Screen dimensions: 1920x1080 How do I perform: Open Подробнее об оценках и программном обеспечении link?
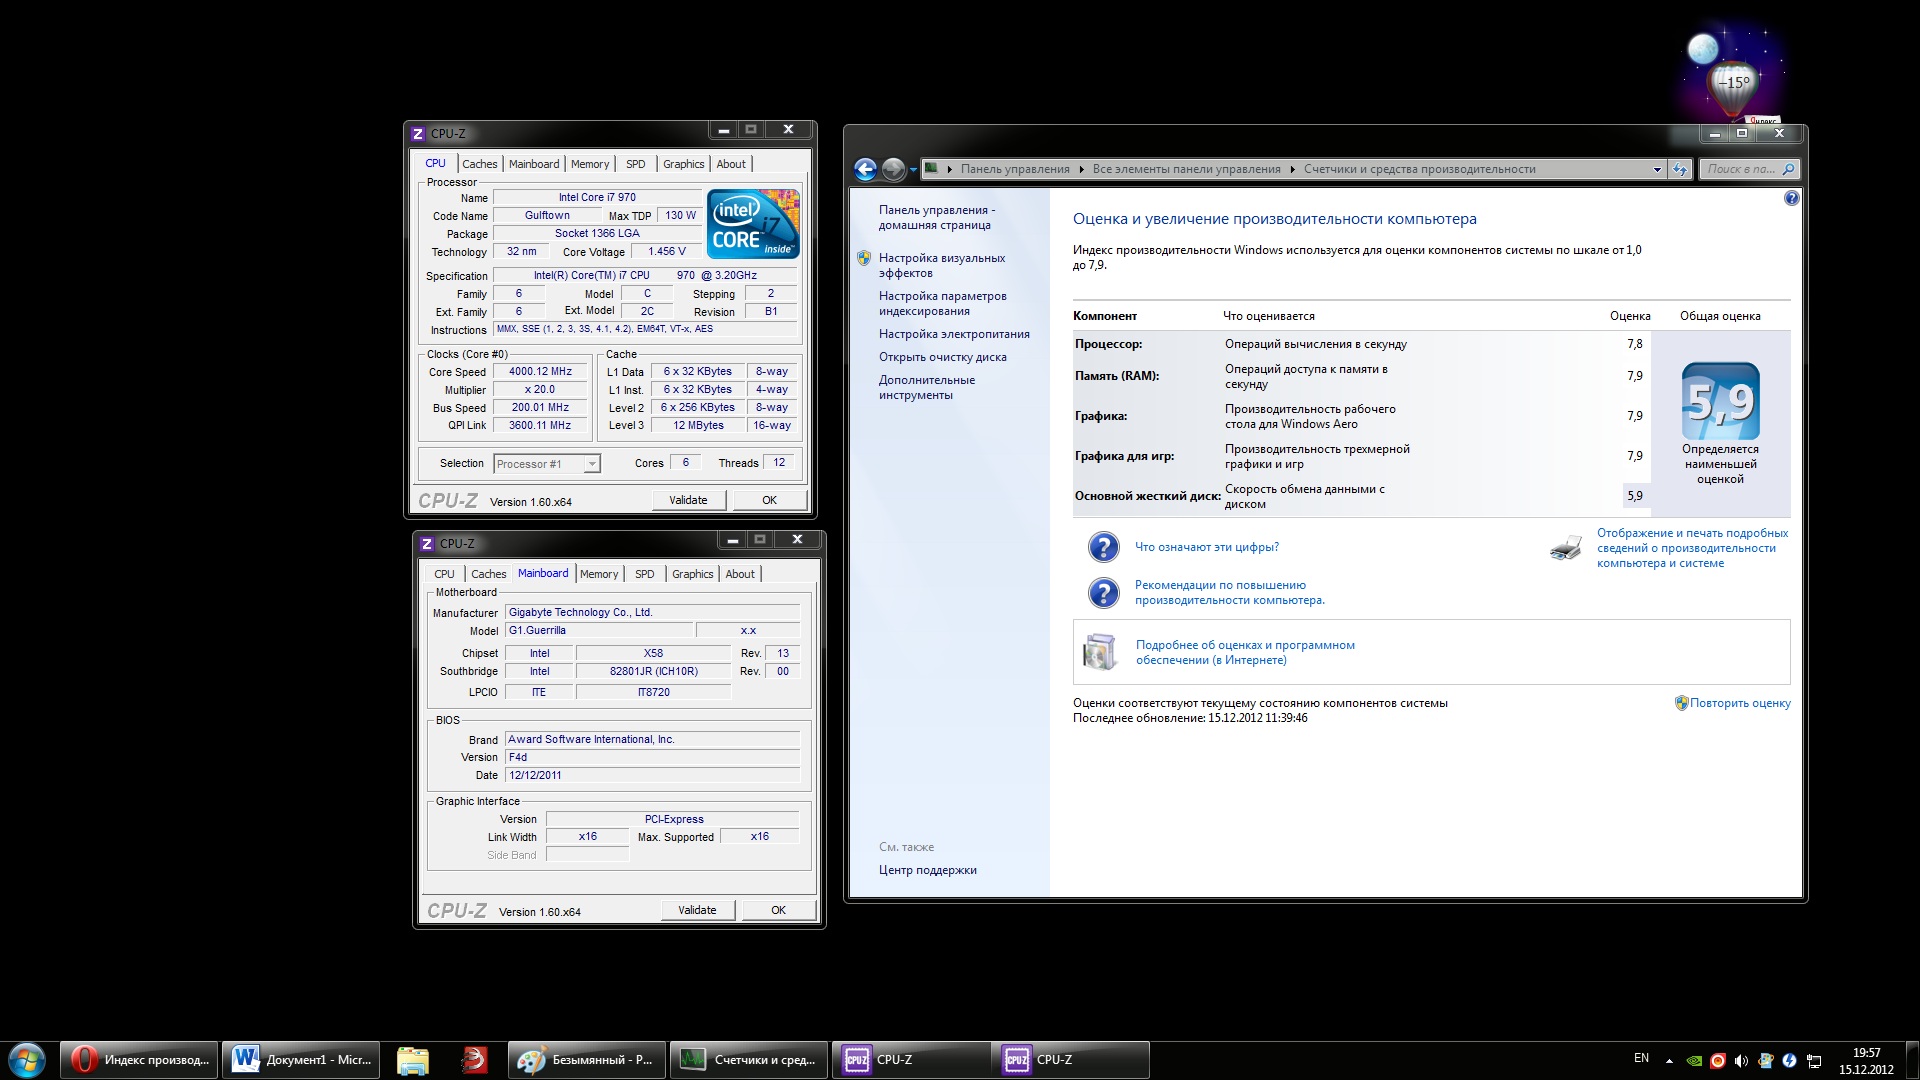[1245, 653]
